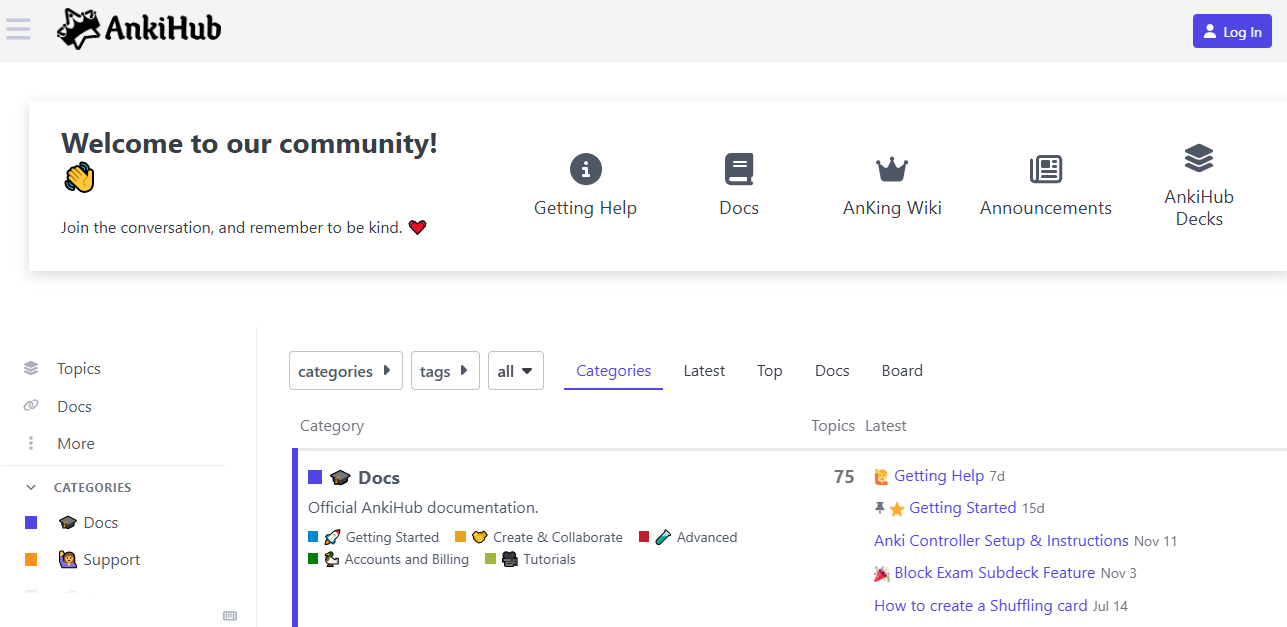Open the pinned Getting Started topic

point(962,508)
